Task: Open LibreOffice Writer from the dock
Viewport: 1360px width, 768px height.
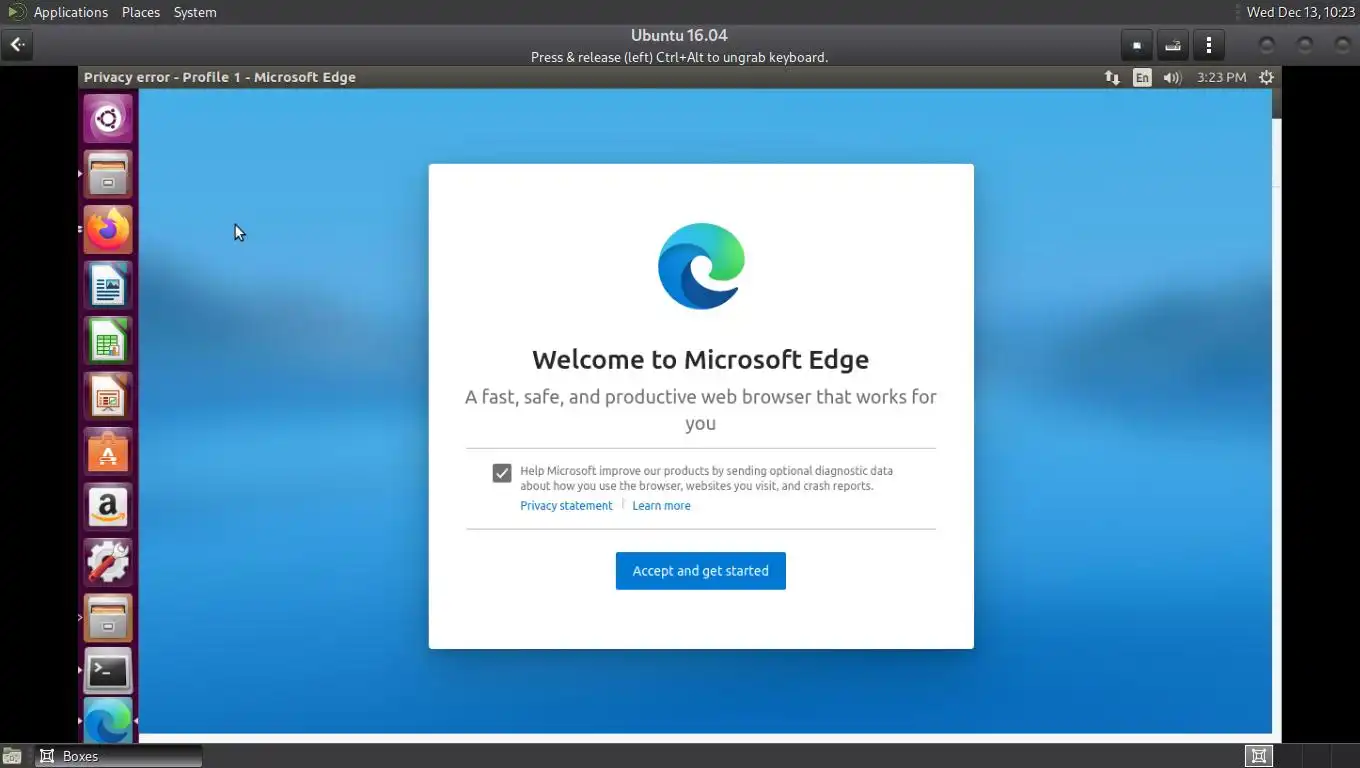Action: point(108,286)
